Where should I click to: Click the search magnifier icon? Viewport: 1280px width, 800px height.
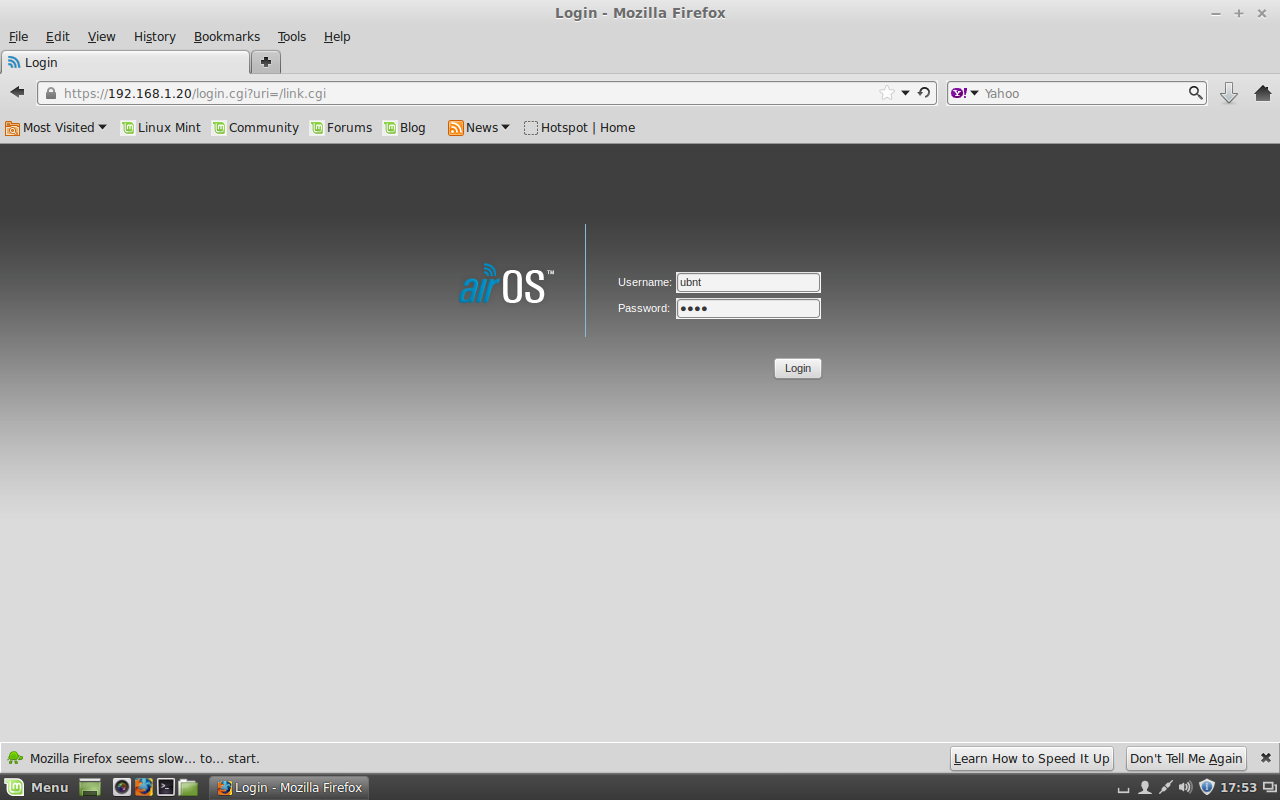click(x=1195, y=93)
